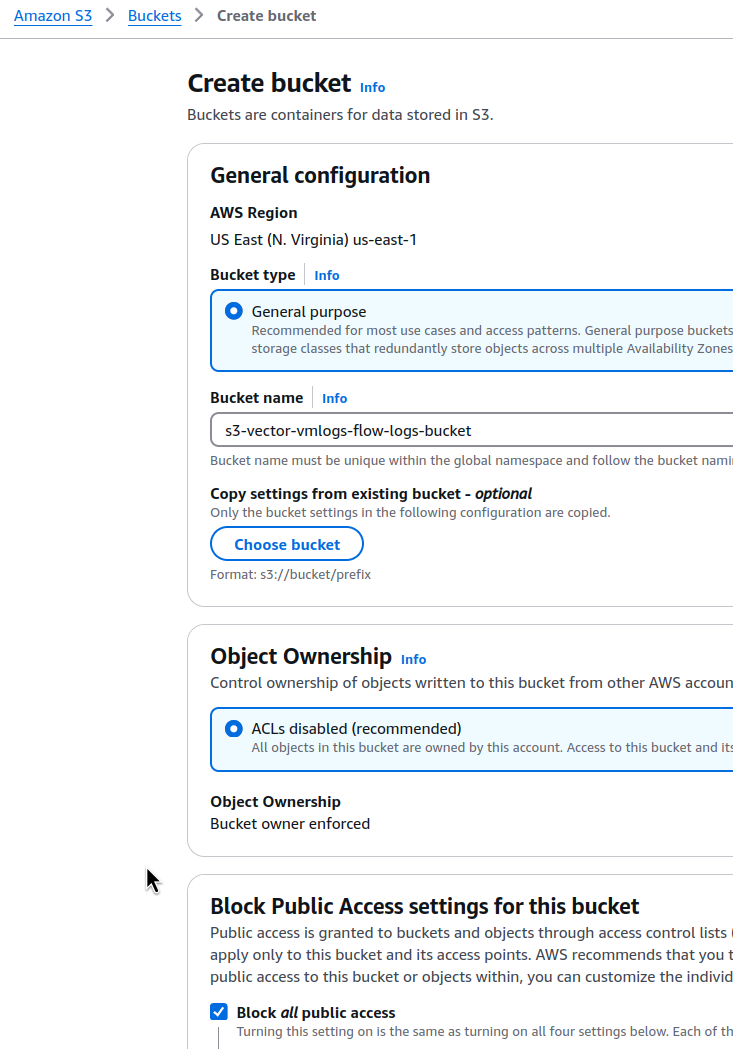Click the Choose bucket button
Screen dimensions: 733x1049
287,545
